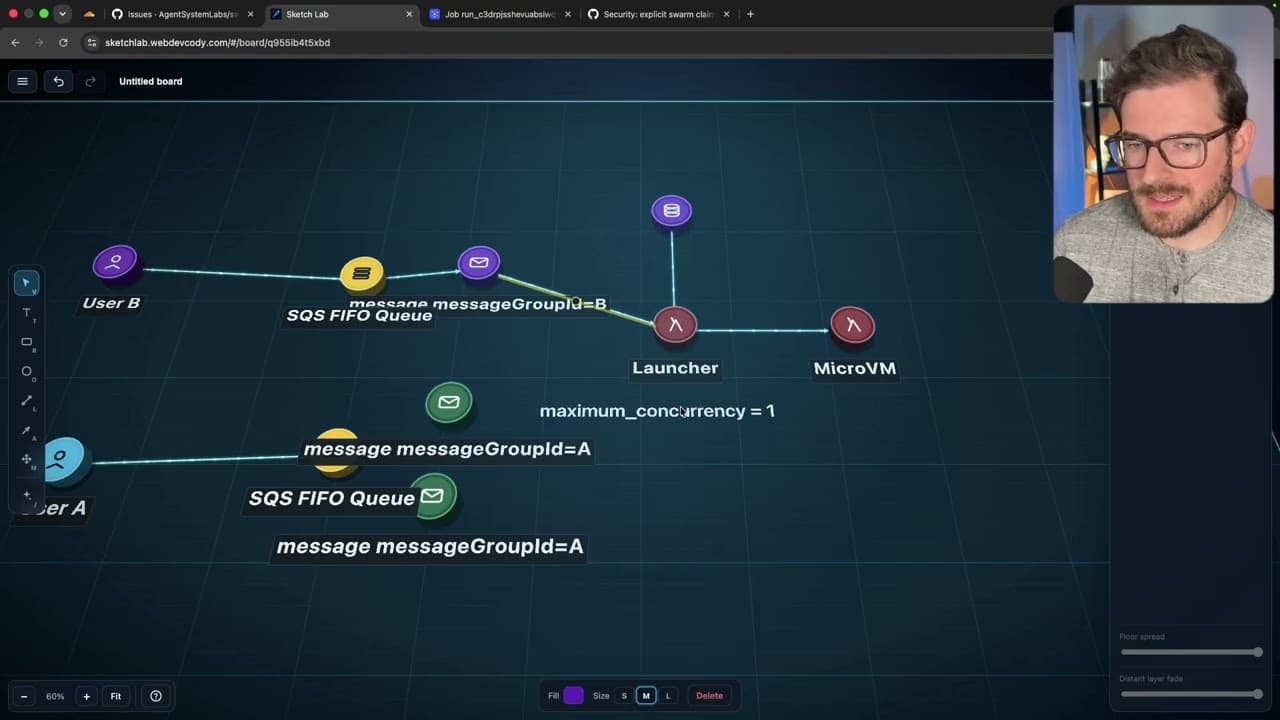Click the maximum_concurrency = 1 text
This screenshot has height=720, width=1280.
tap(657, 411)
